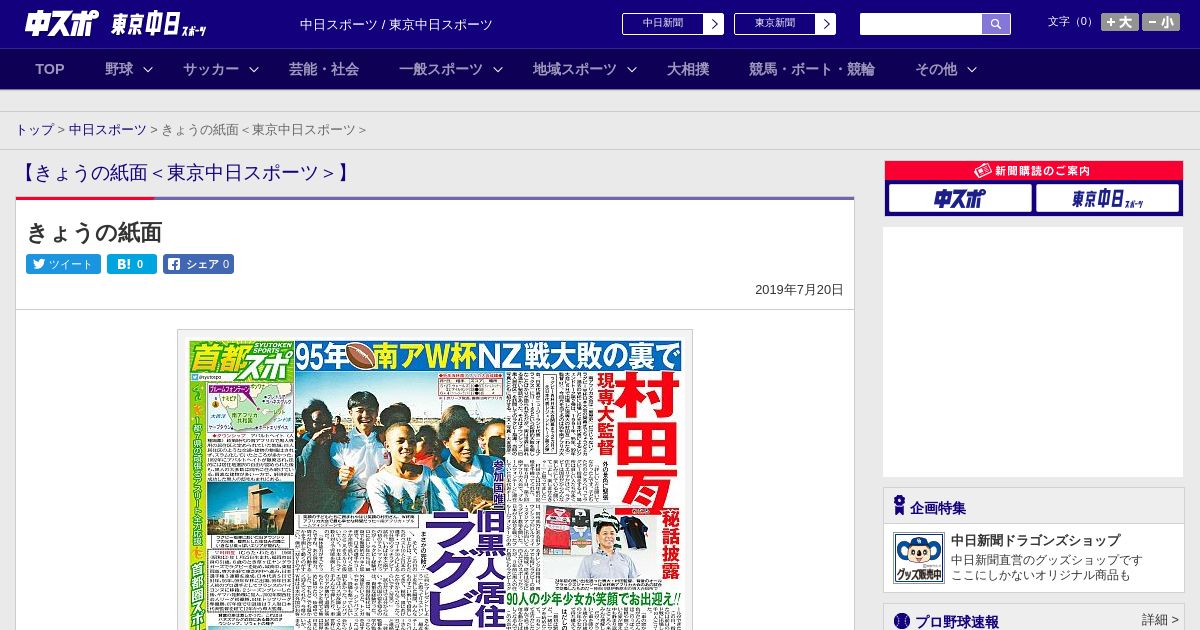Viewport: 1200px width, 630px height.
Task: Follow the トップ breadcrumb link
Action: (35, 130)
